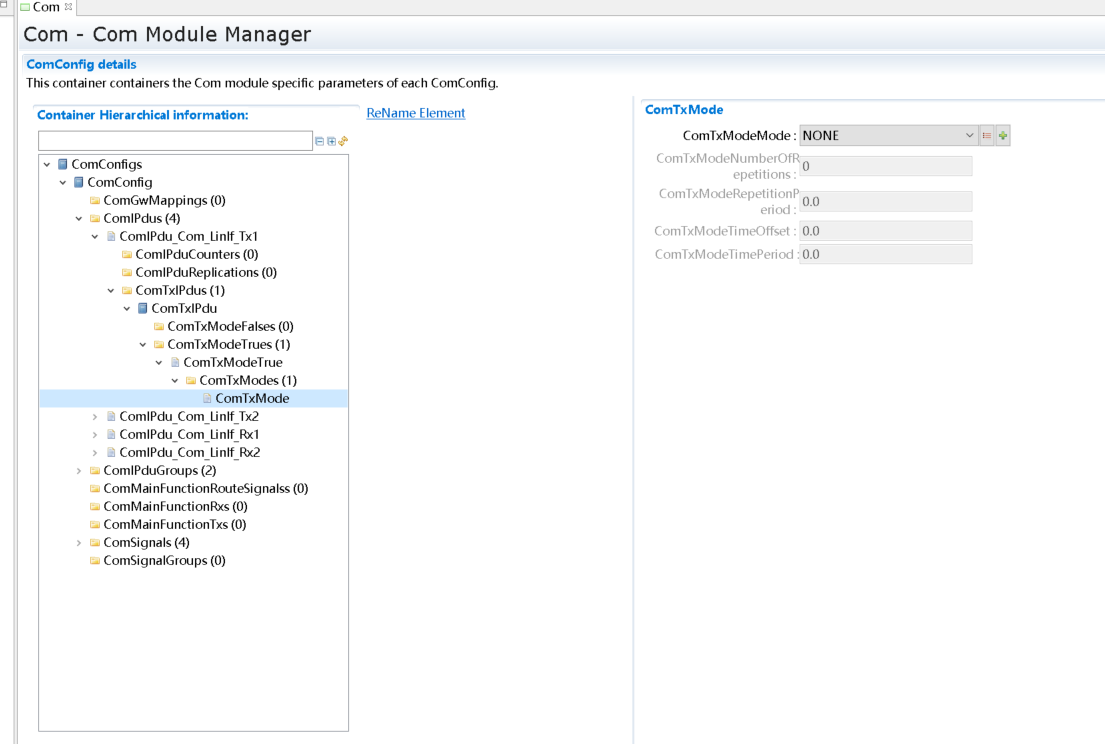Click the ComTxIPdu container icon
The image size is (1105, 744).
tap(142, 308)
